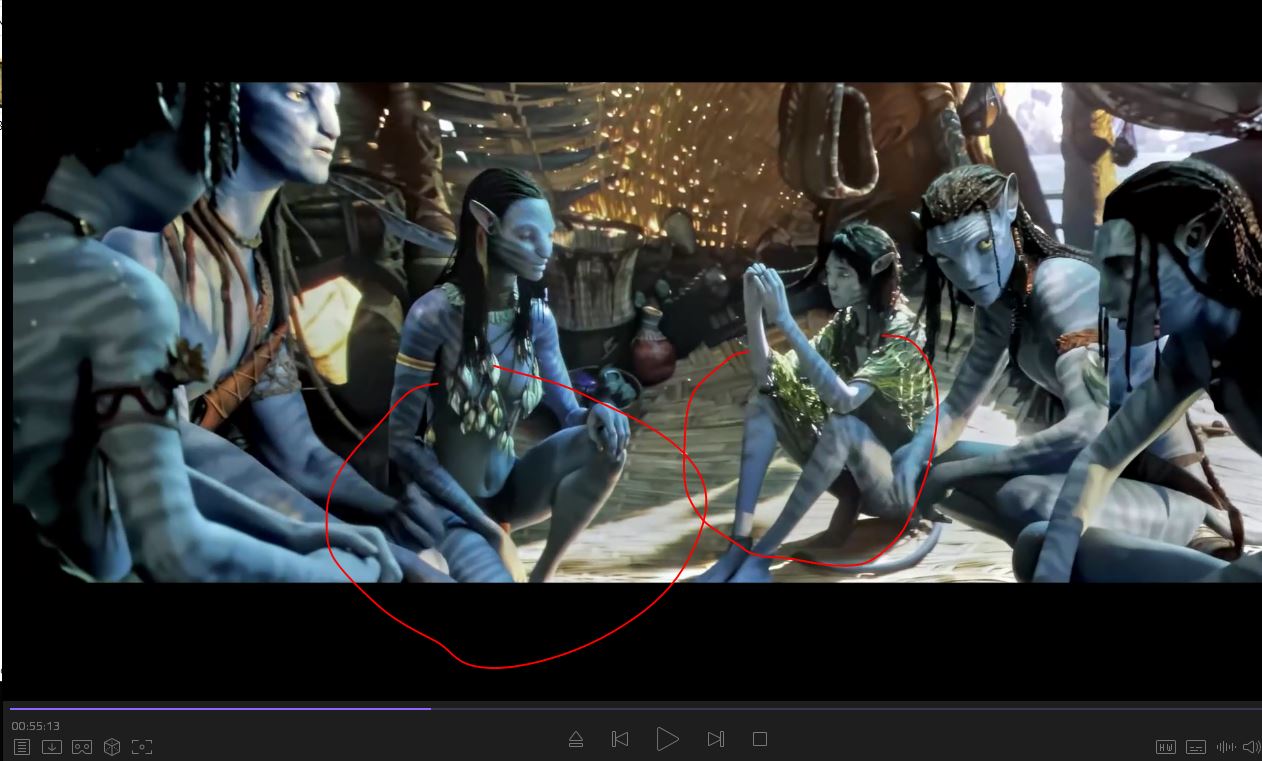Screen dimensions: 1262x761
Task: Capture a screenshot with the frame icon
Action: [142, 747]
